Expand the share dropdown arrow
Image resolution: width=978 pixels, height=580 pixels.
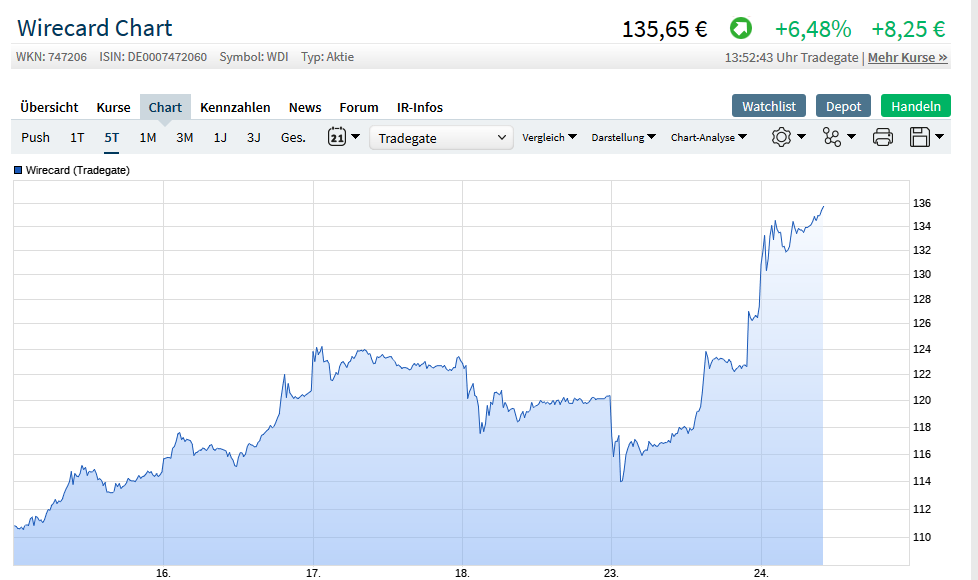851,136
